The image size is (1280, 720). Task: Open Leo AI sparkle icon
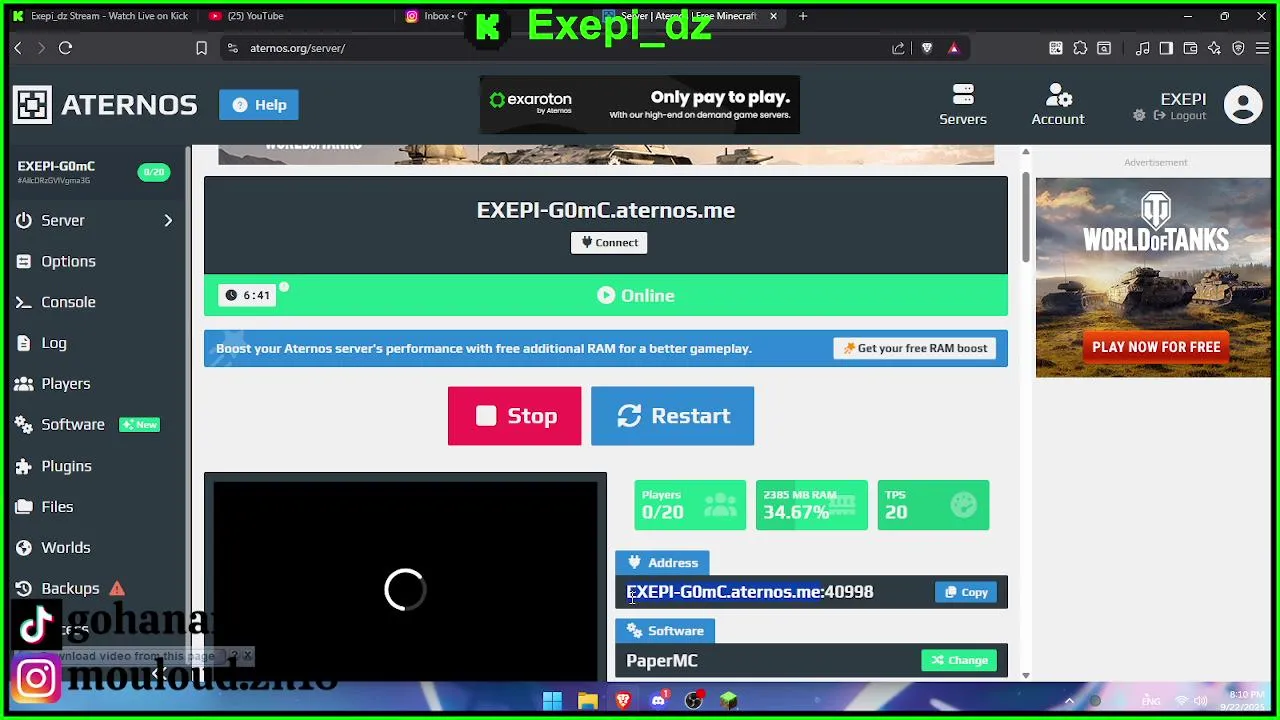click(1214, 48)
